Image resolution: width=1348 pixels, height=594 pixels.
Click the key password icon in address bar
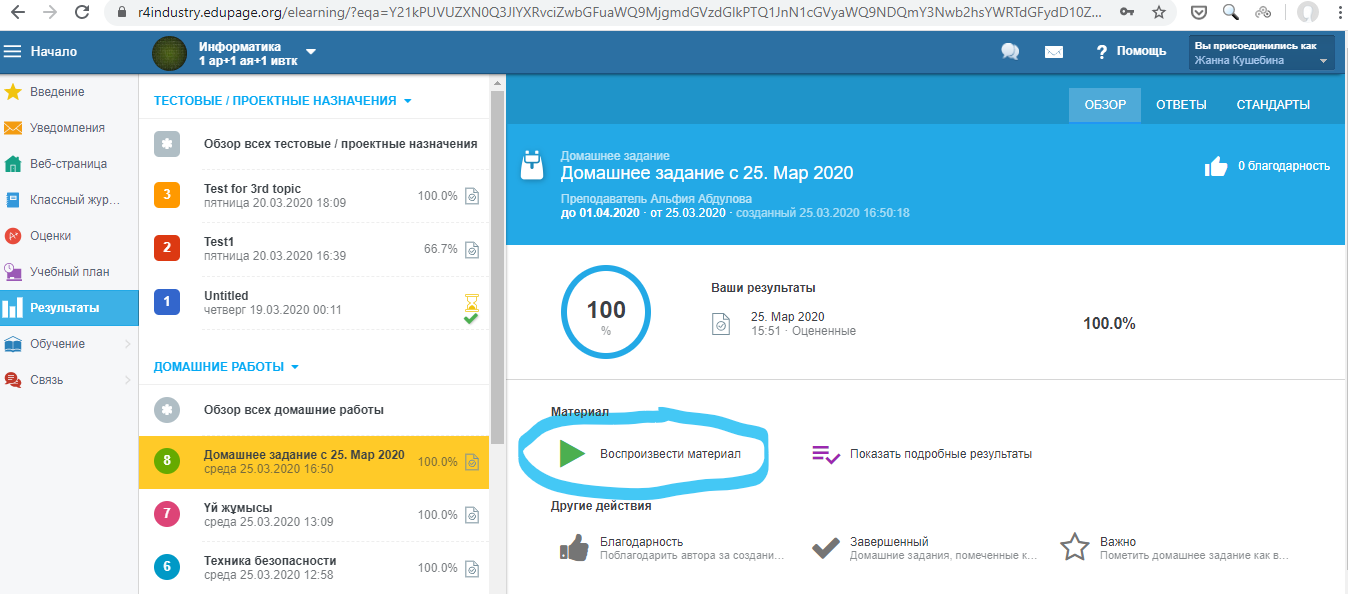click(x=1127, y=13)
